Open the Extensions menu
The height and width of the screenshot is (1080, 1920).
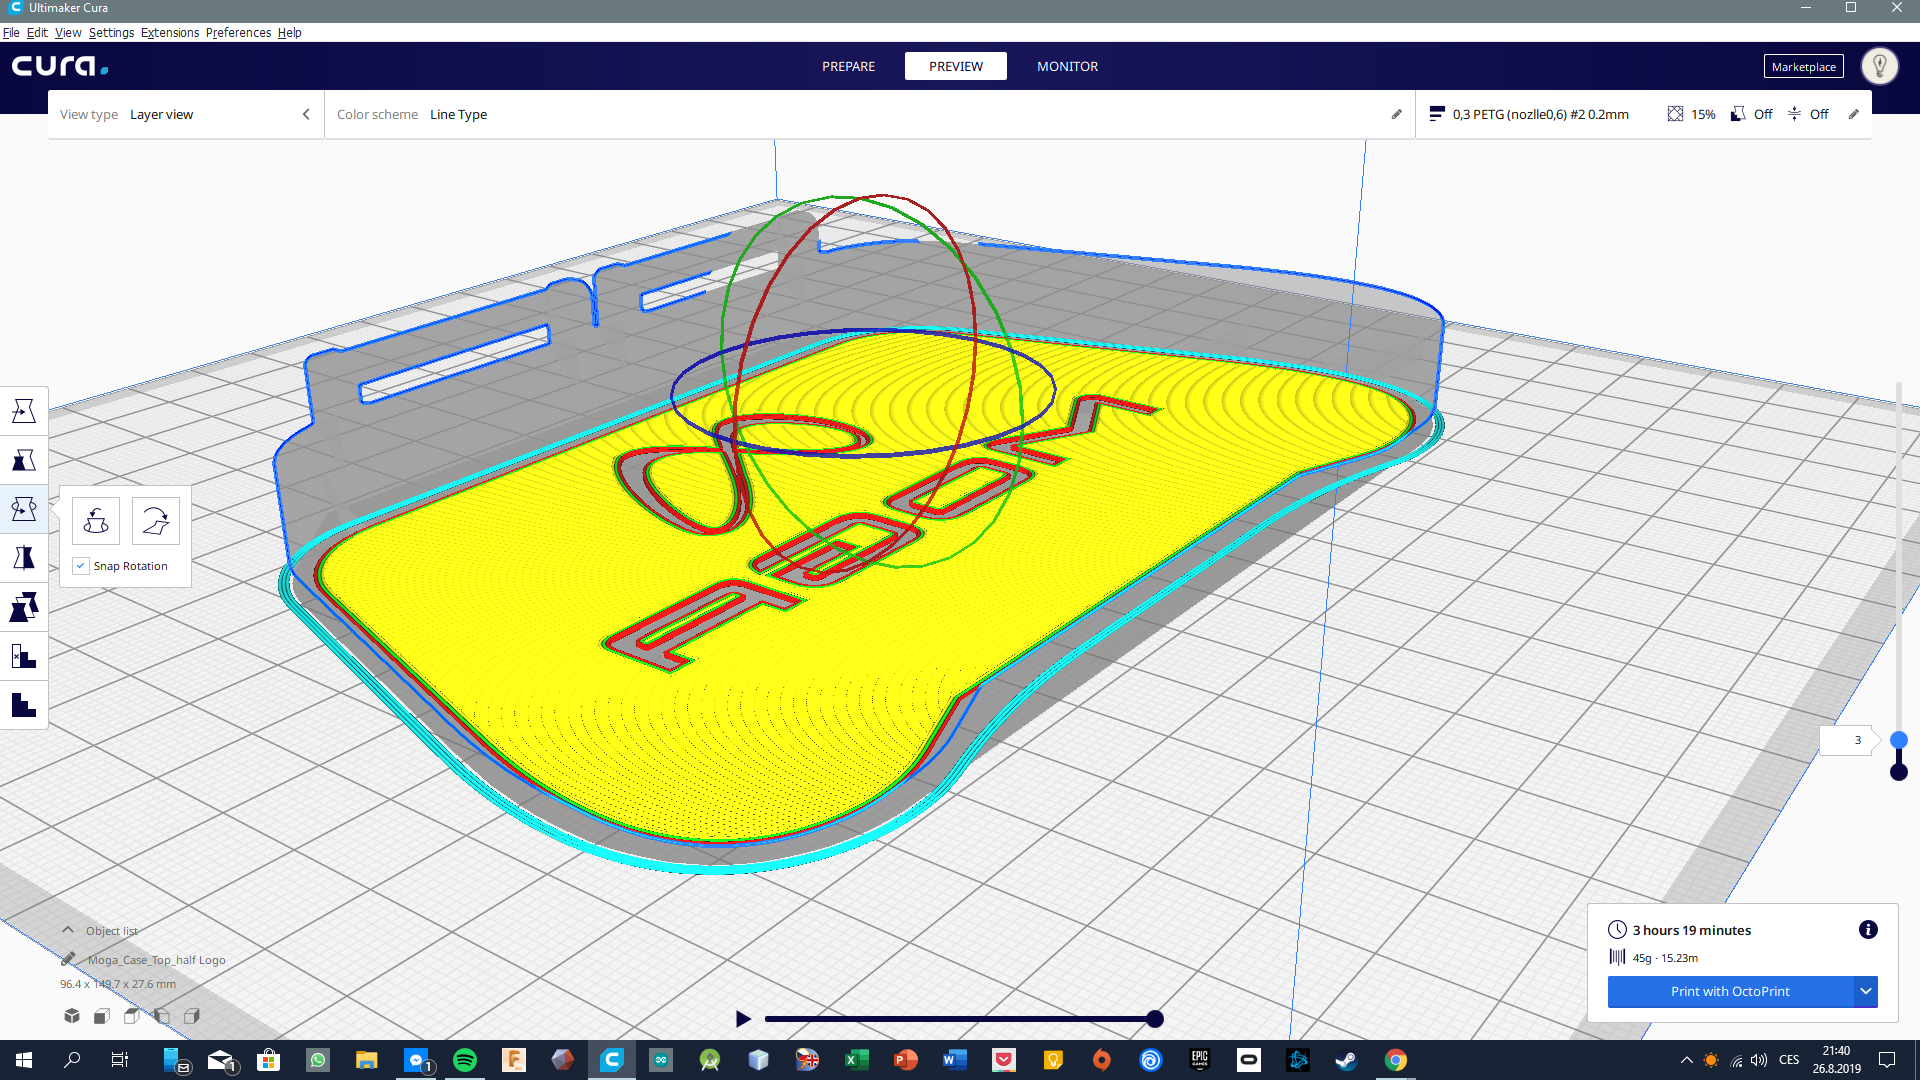tap(170, 32)
